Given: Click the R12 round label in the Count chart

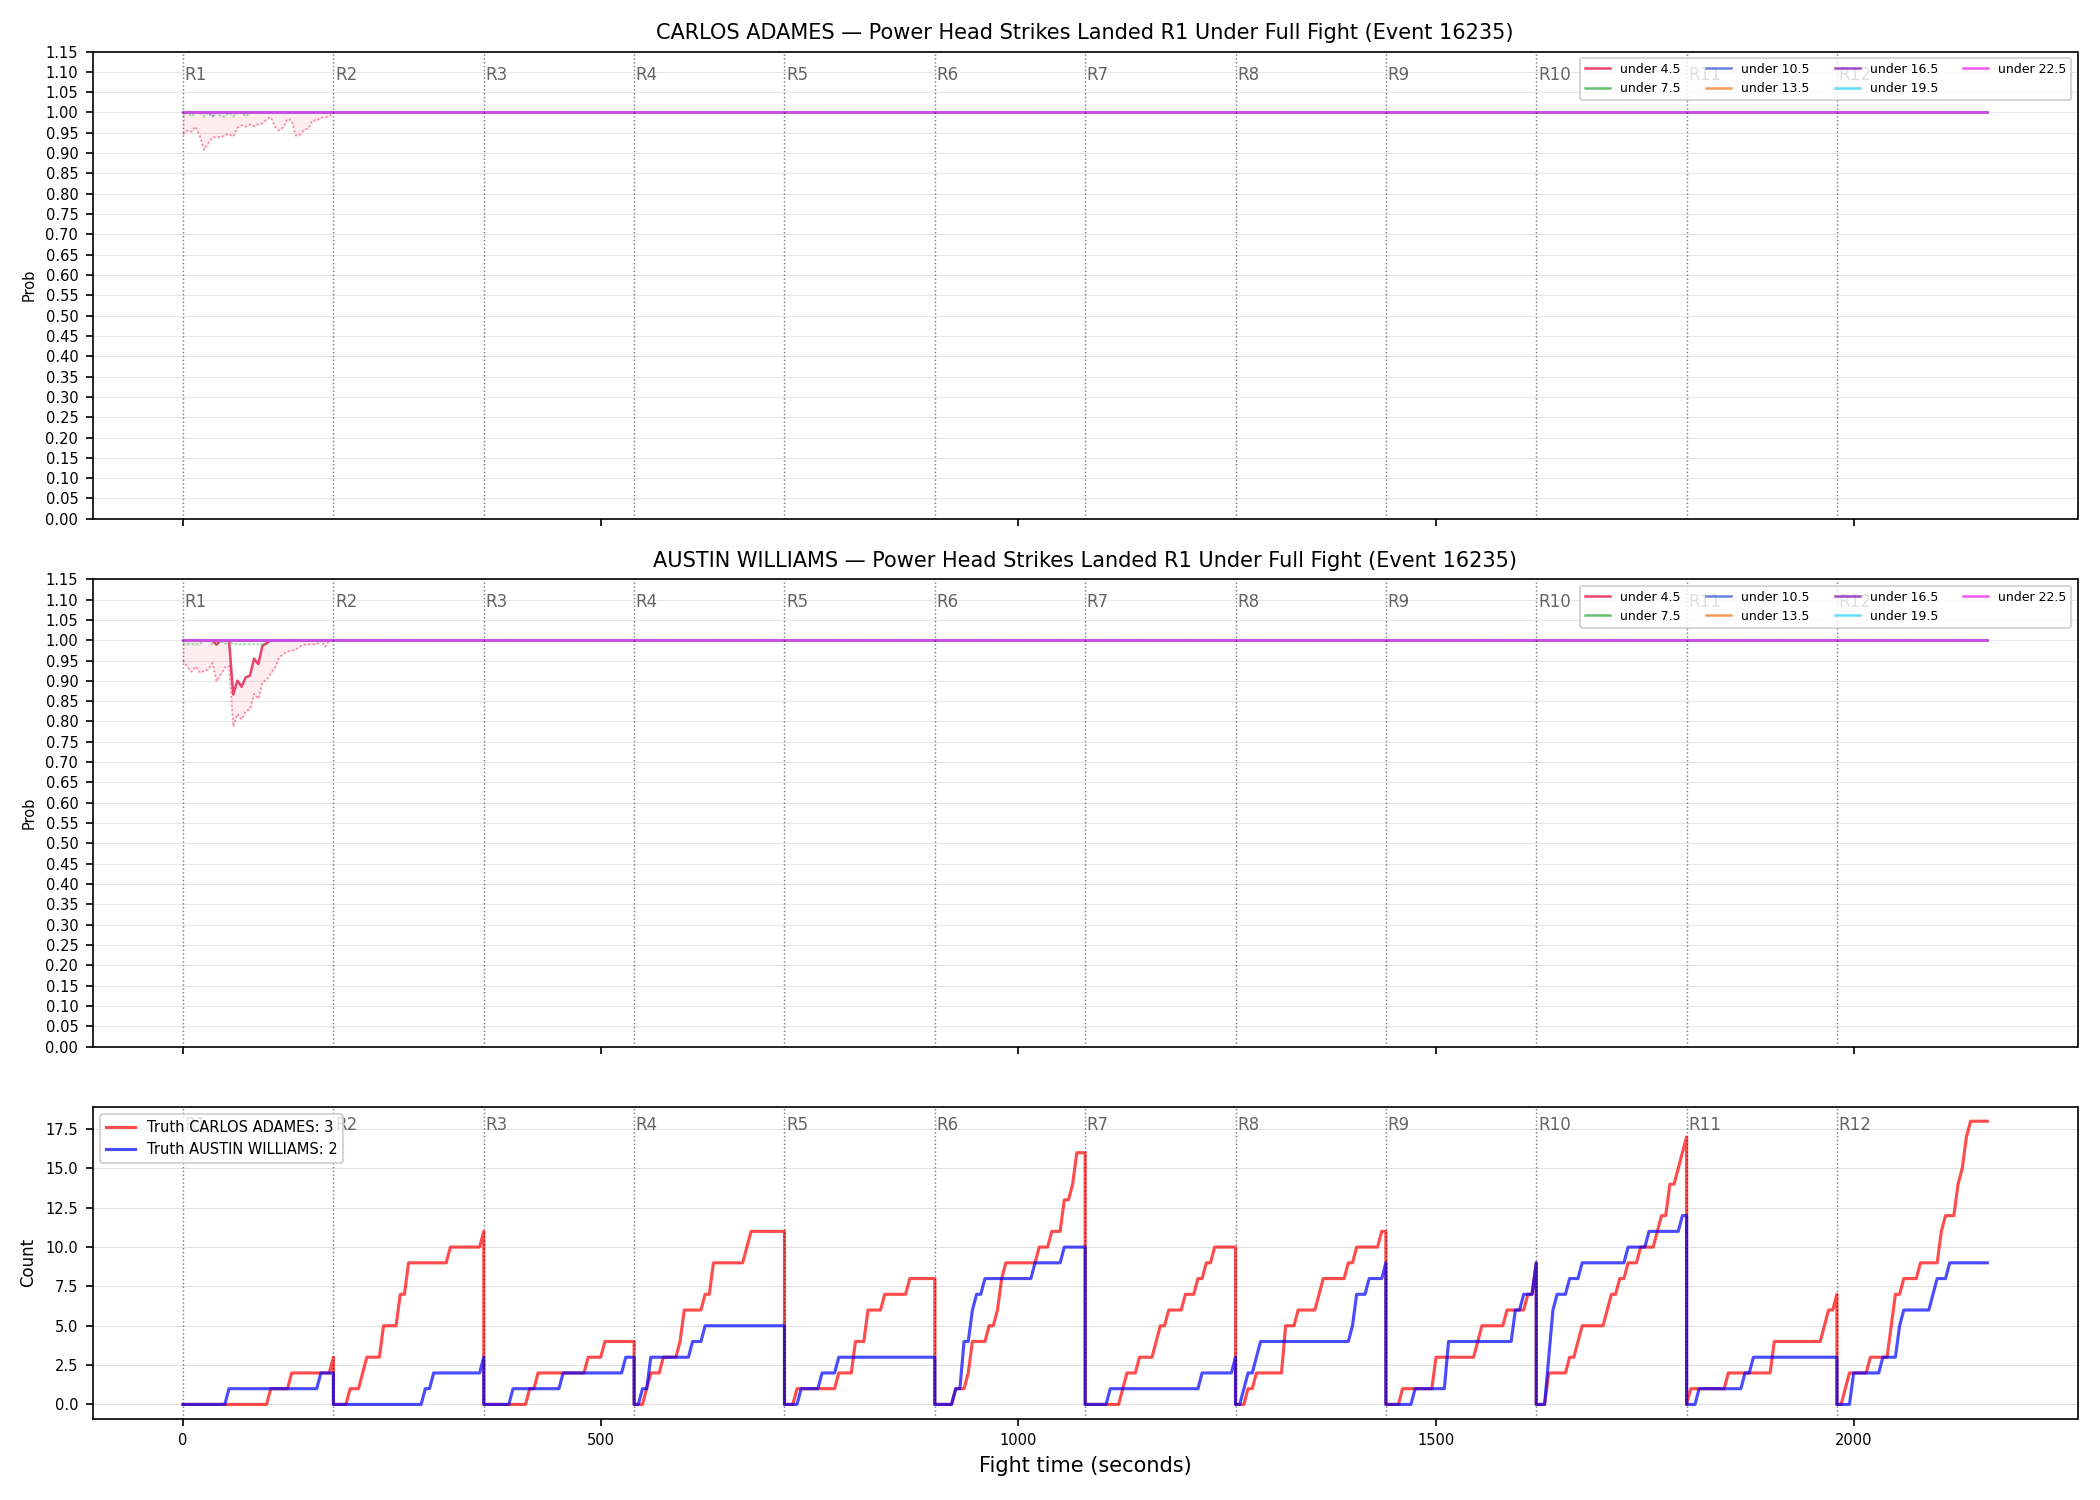Looking at the screenshot, I should coord(1855,1124).
